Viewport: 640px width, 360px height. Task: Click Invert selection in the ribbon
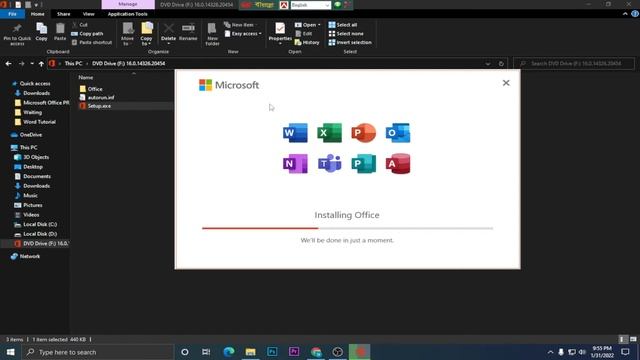(x=350, y=42)
